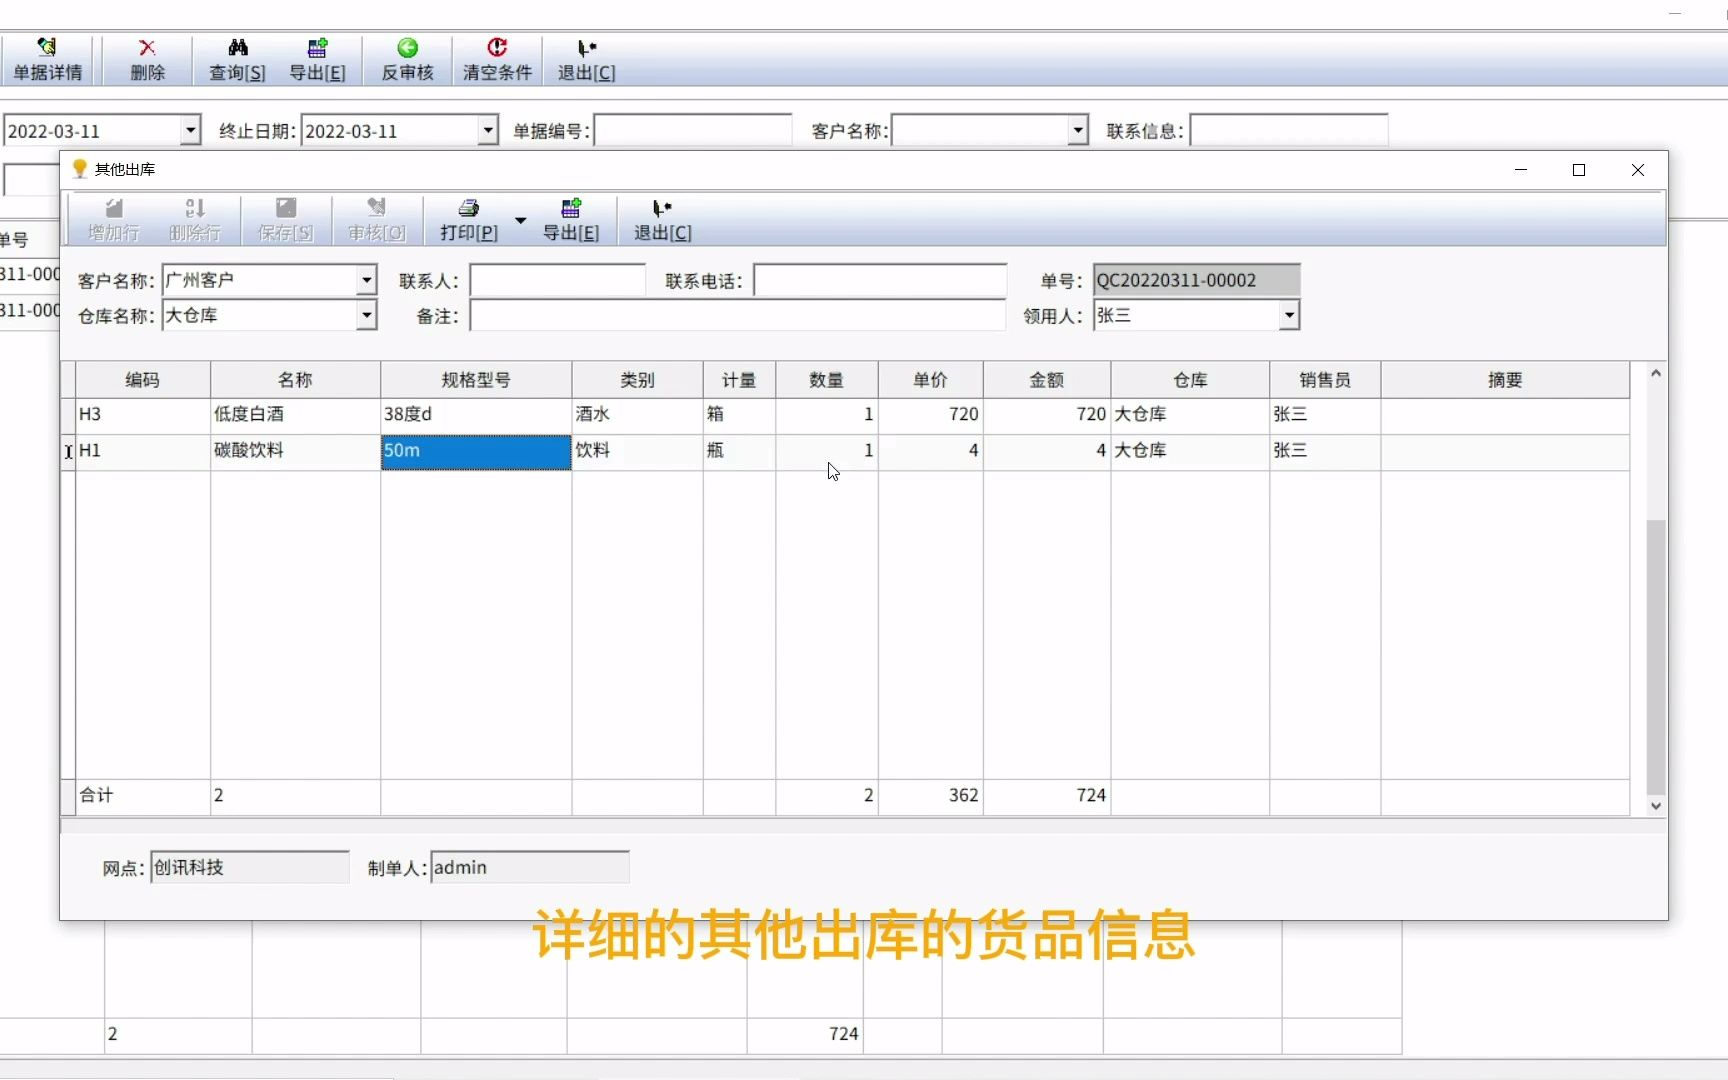
Task: Click the 类别 column header
Action: pos(637,380)
